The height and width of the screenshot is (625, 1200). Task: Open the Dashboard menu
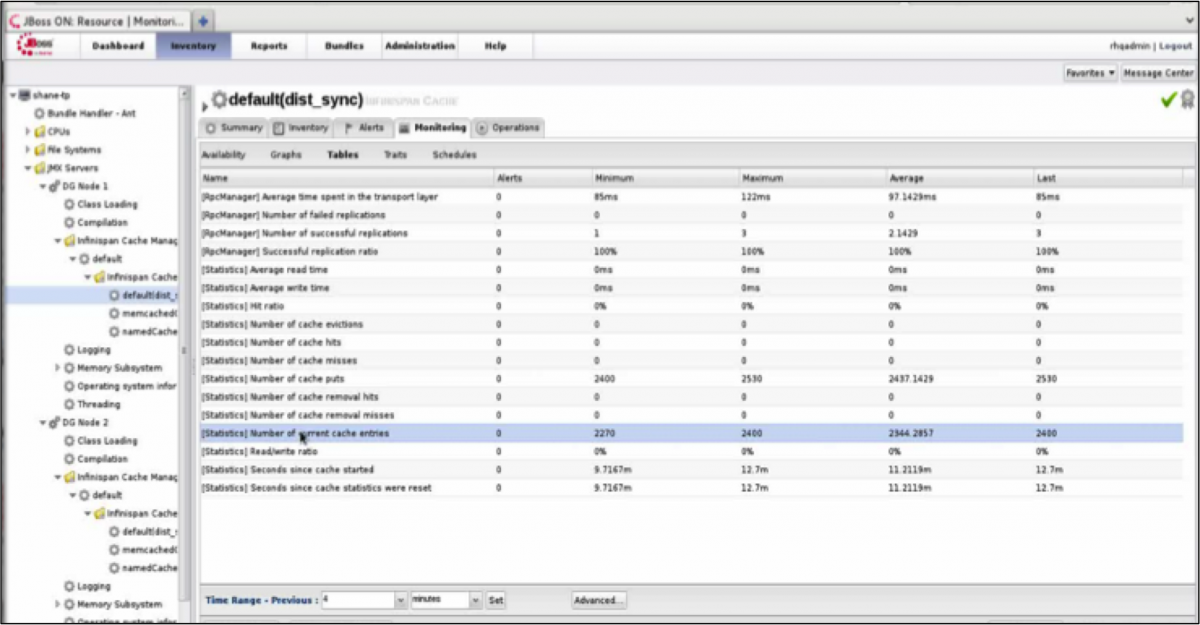(x=118, y=46)
